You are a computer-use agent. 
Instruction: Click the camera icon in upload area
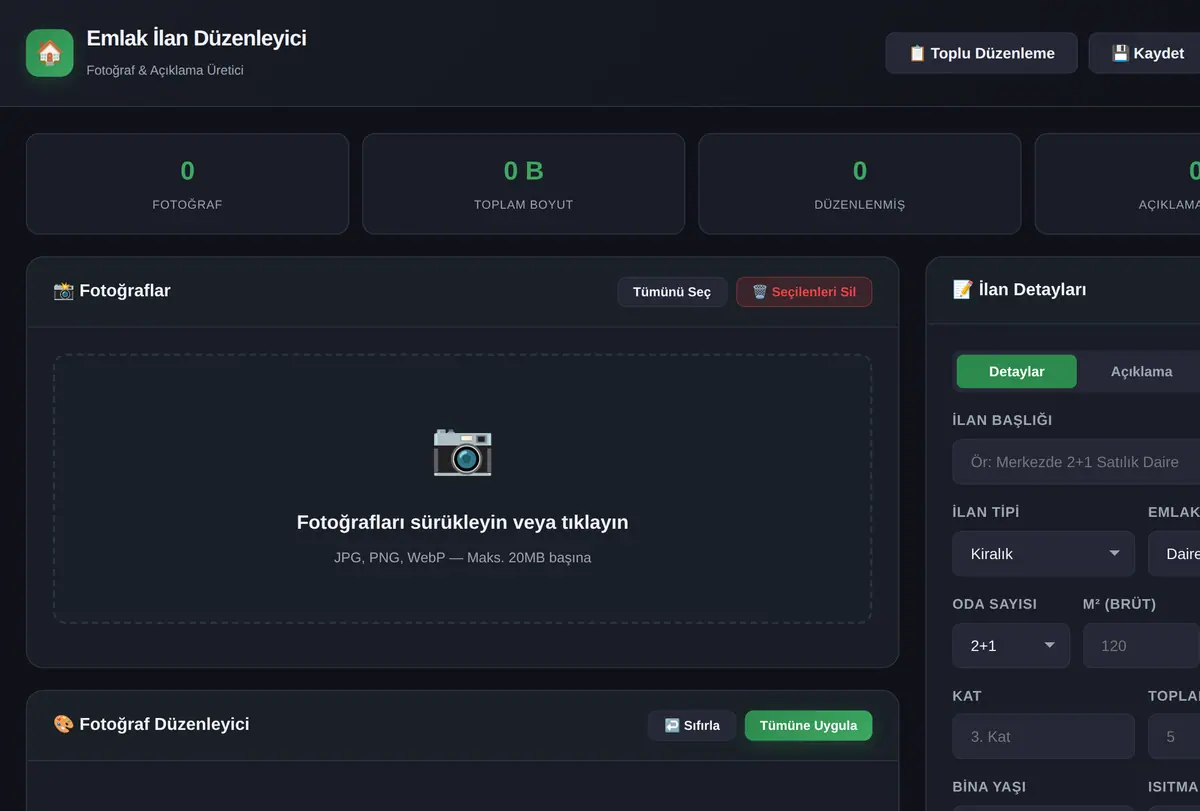(x=462, y=451)
